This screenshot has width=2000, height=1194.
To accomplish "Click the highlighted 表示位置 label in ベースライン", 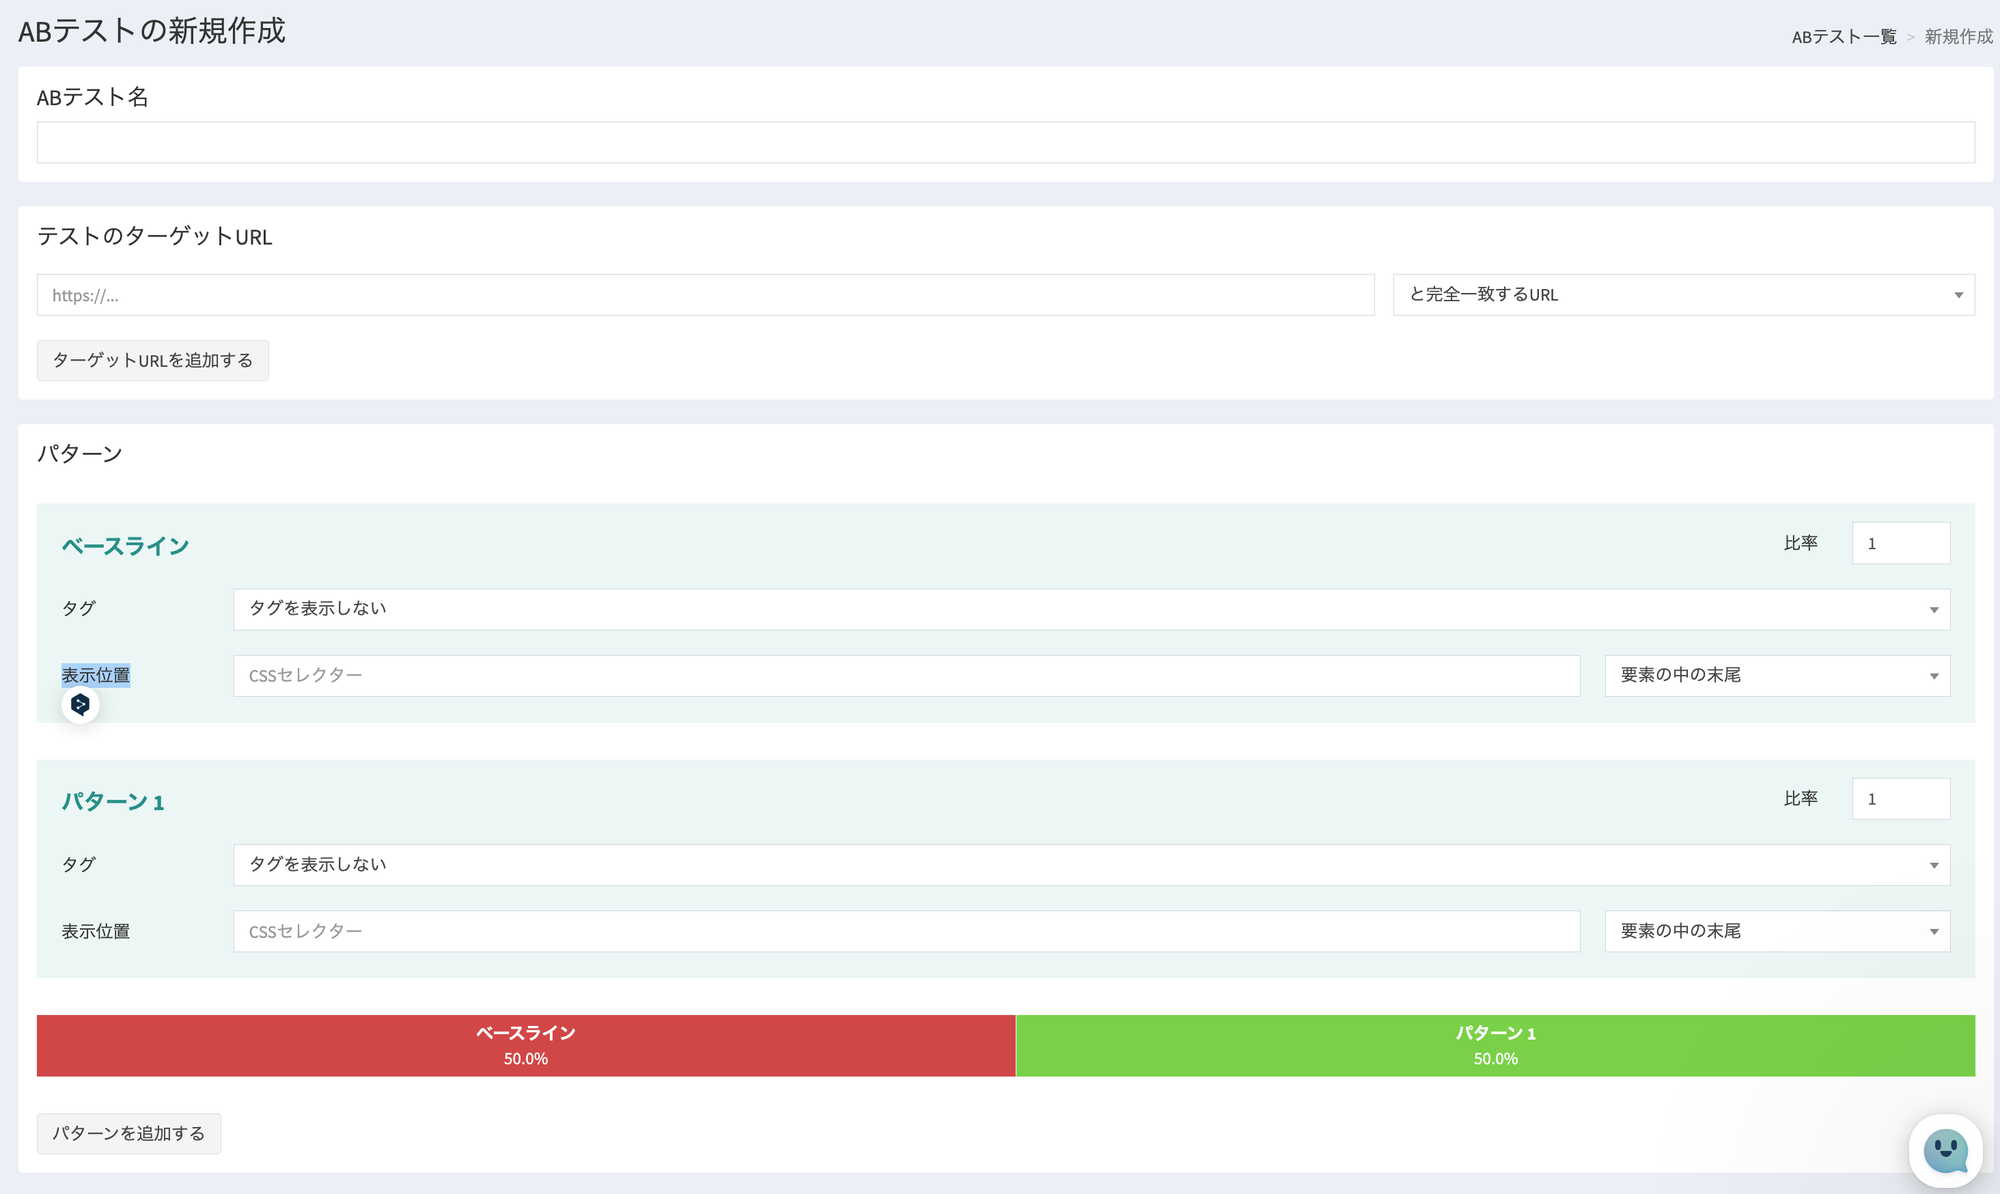I will point(96,676).
